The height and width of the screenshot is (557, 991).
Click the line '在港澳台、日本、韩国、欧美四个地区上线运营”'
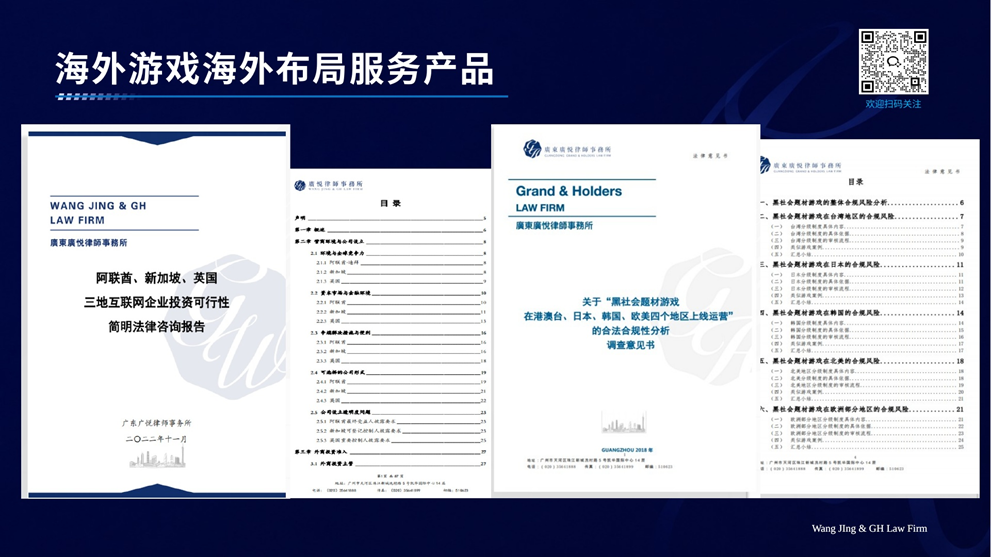pyautogui.click(x=628, y=316)
